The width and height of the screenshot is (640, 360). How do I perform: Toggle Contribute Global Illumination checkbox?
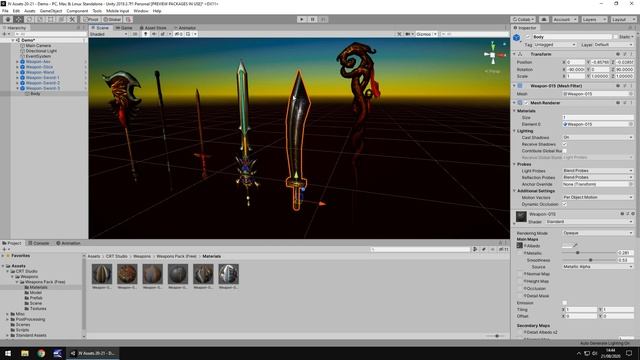[x=564, y=151]
